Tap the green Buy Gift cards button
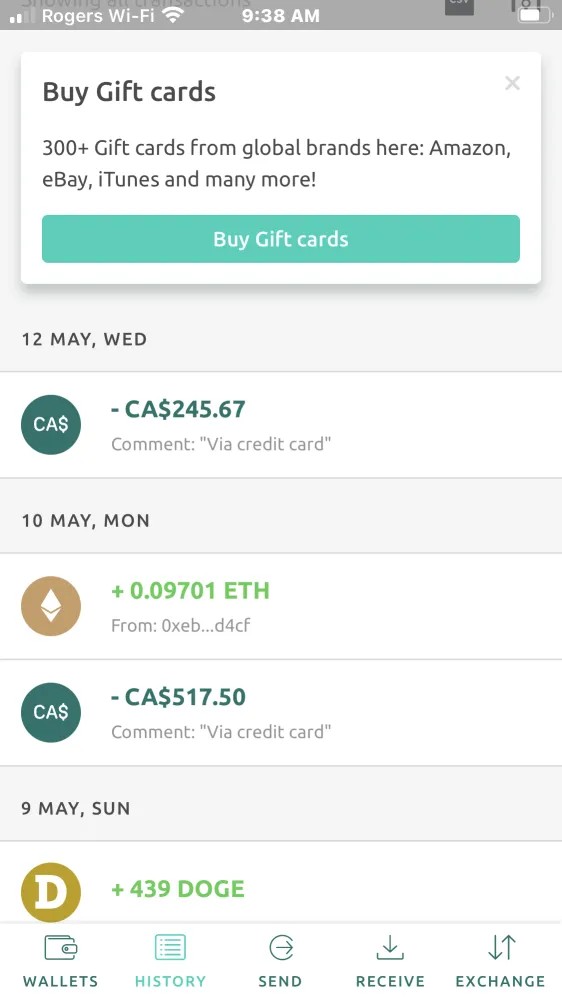The image size is (562, 1000). [x=281, y=239]
